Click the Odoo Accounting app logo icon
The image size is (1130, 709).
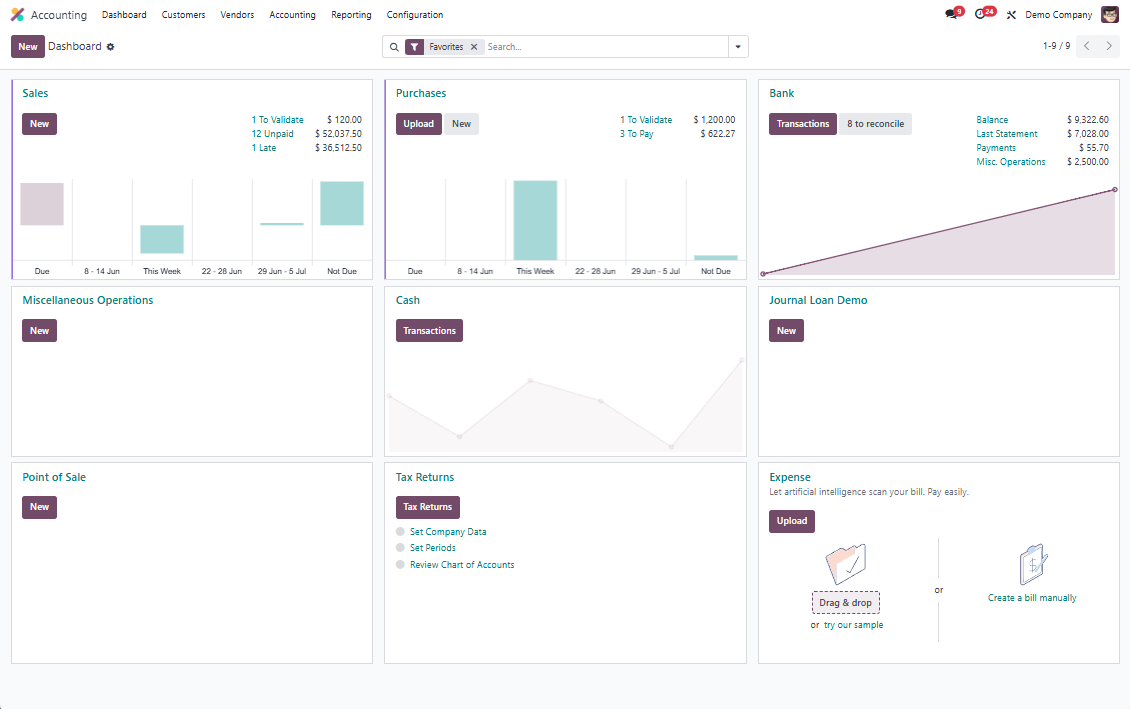pos(17,15)
